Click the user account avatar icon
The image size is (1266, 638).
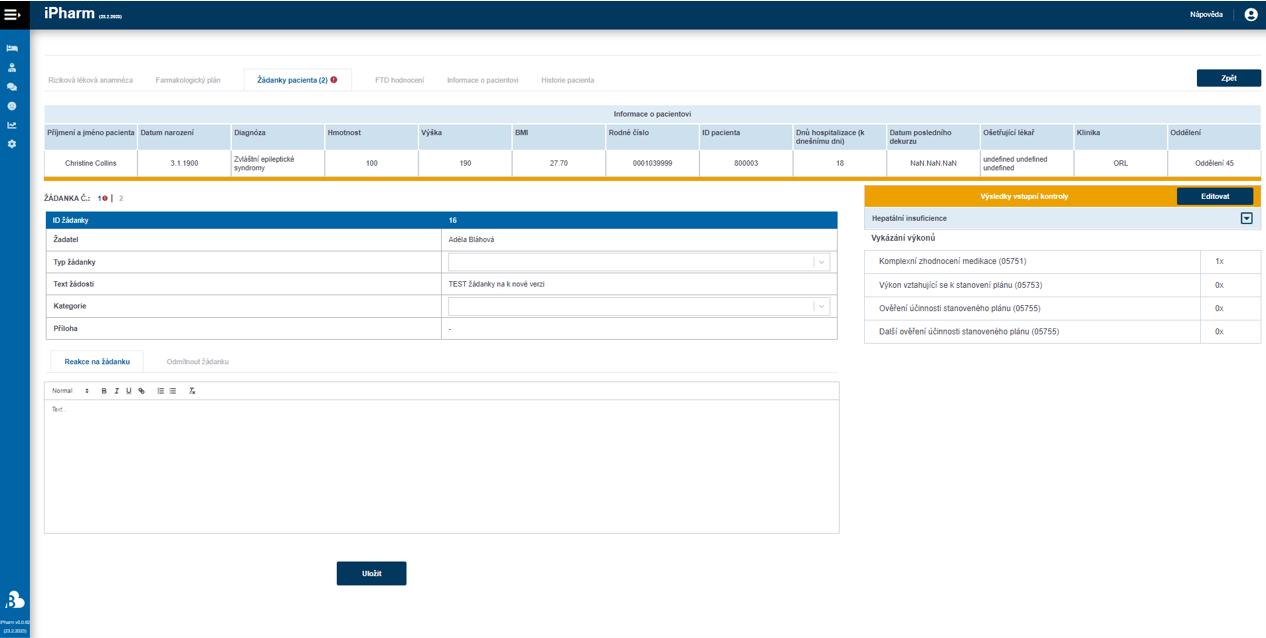tap(1250, 14)
